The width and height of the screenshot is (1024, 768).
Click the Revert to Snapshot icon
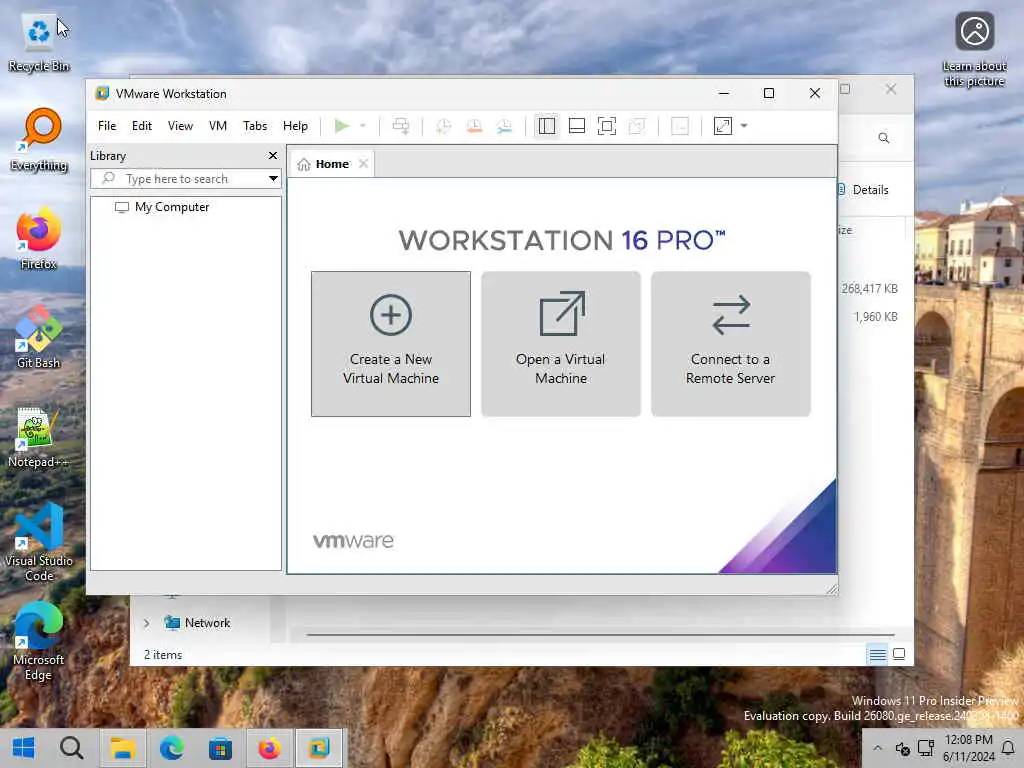474,126
